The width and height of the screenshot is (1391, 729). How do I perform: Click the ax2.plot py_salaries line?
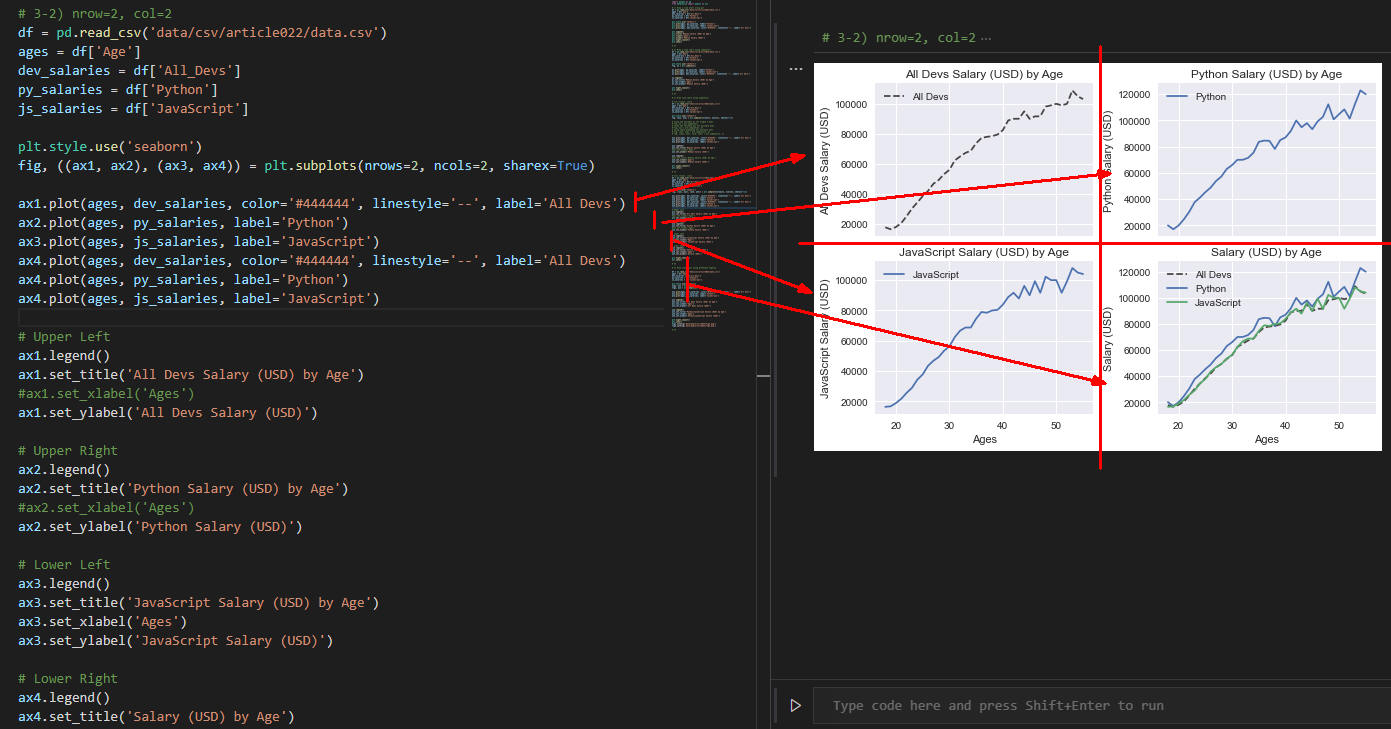(183, 222)
